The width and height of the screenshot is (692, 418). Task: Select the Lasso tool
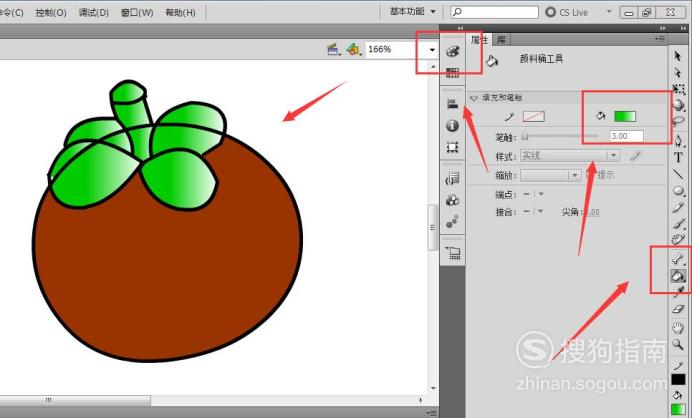(x=679, y=121)
